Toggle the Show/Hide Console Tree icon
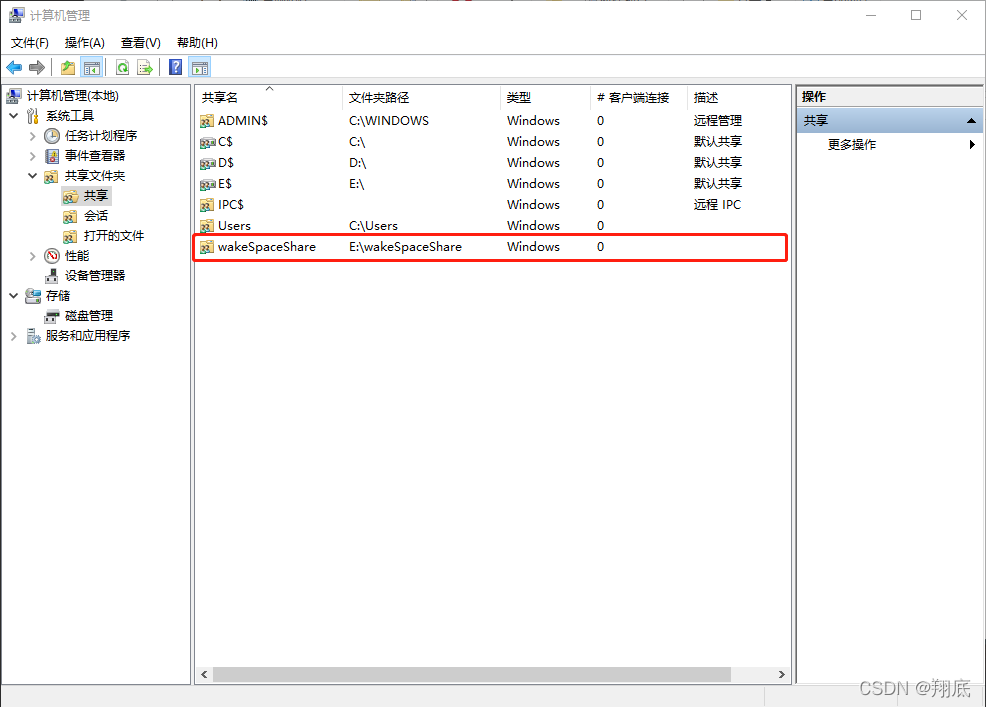Screen dimensions: 986x707 pyautogui.click(x=92, y=67)
